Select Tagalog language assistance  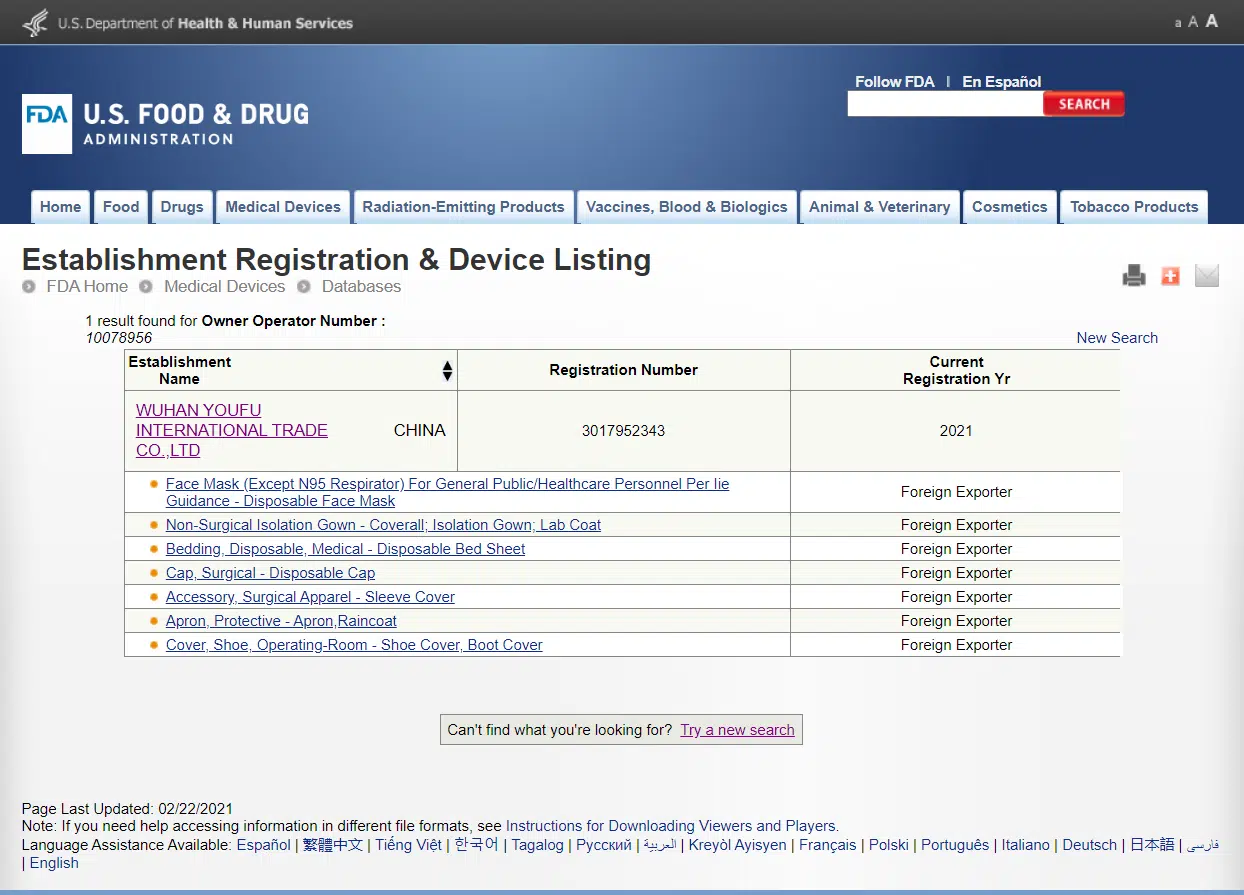(x=538, y=845)
